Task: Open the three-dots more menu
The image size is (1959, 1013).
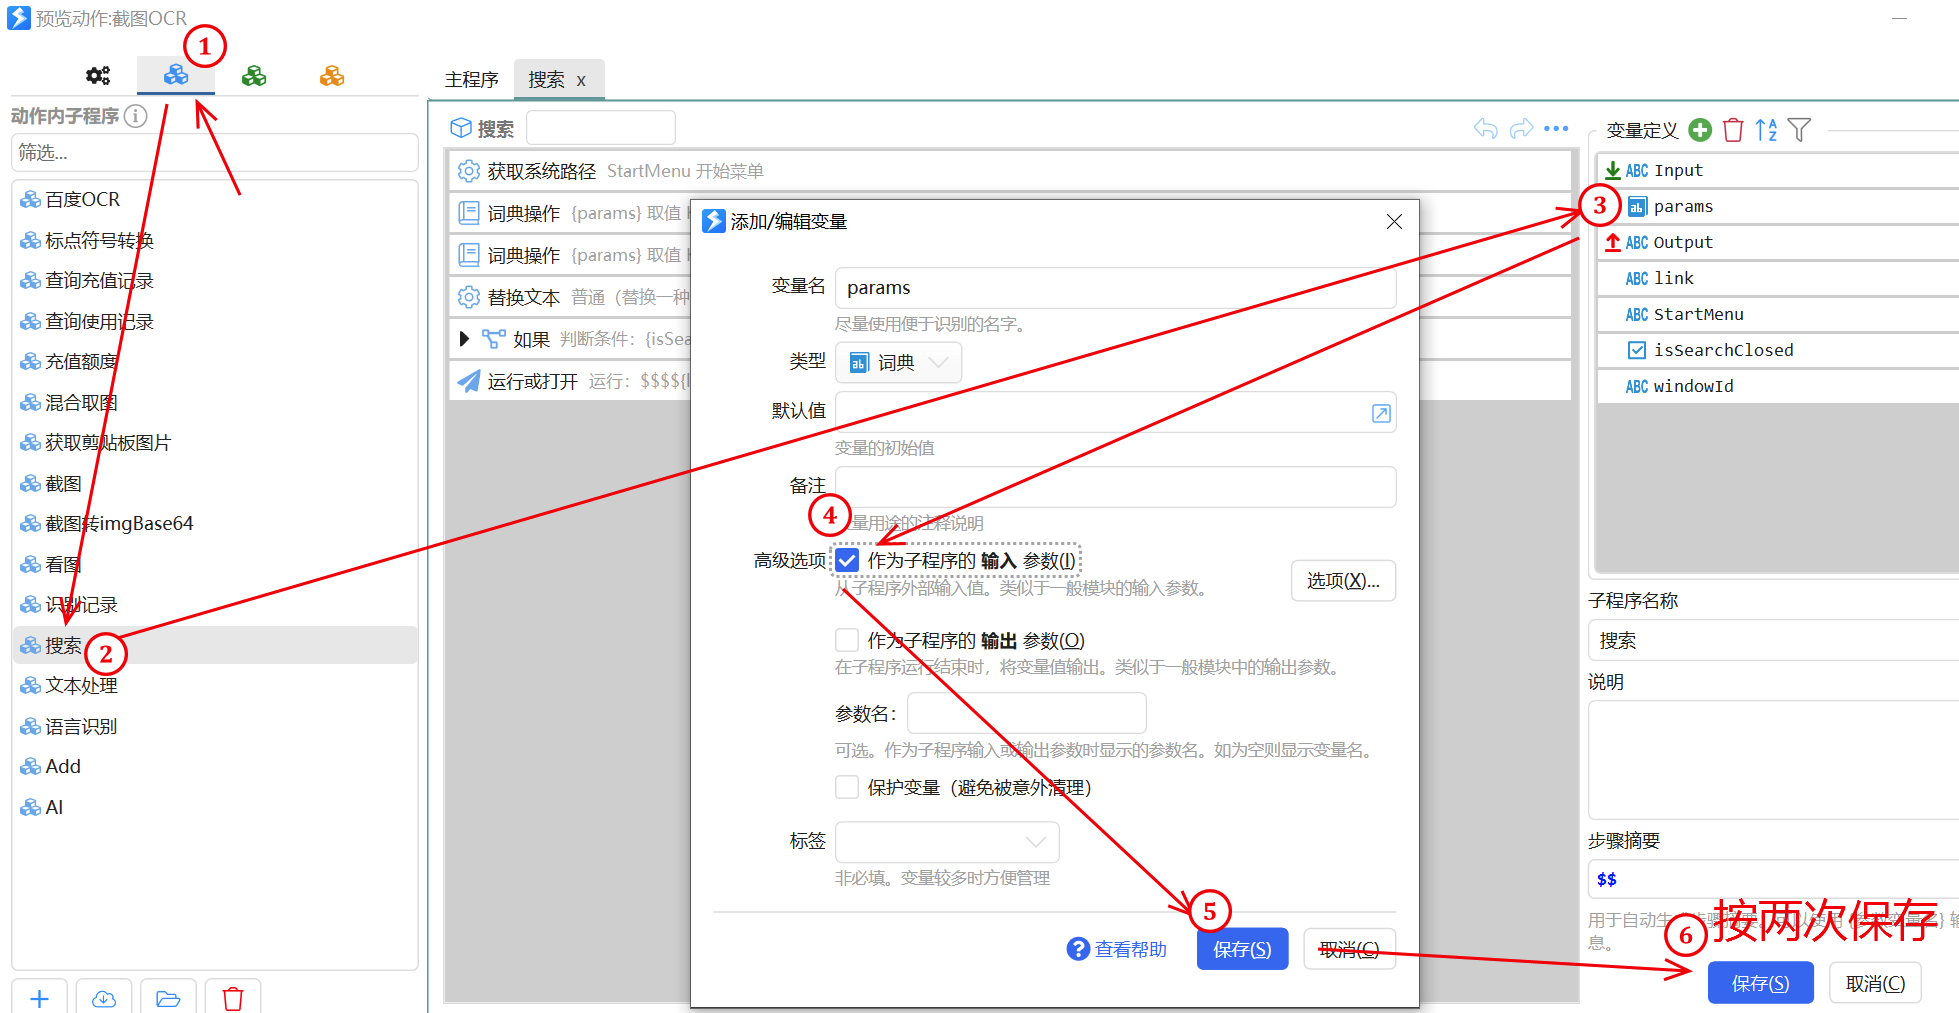Action: (1556, 128)
